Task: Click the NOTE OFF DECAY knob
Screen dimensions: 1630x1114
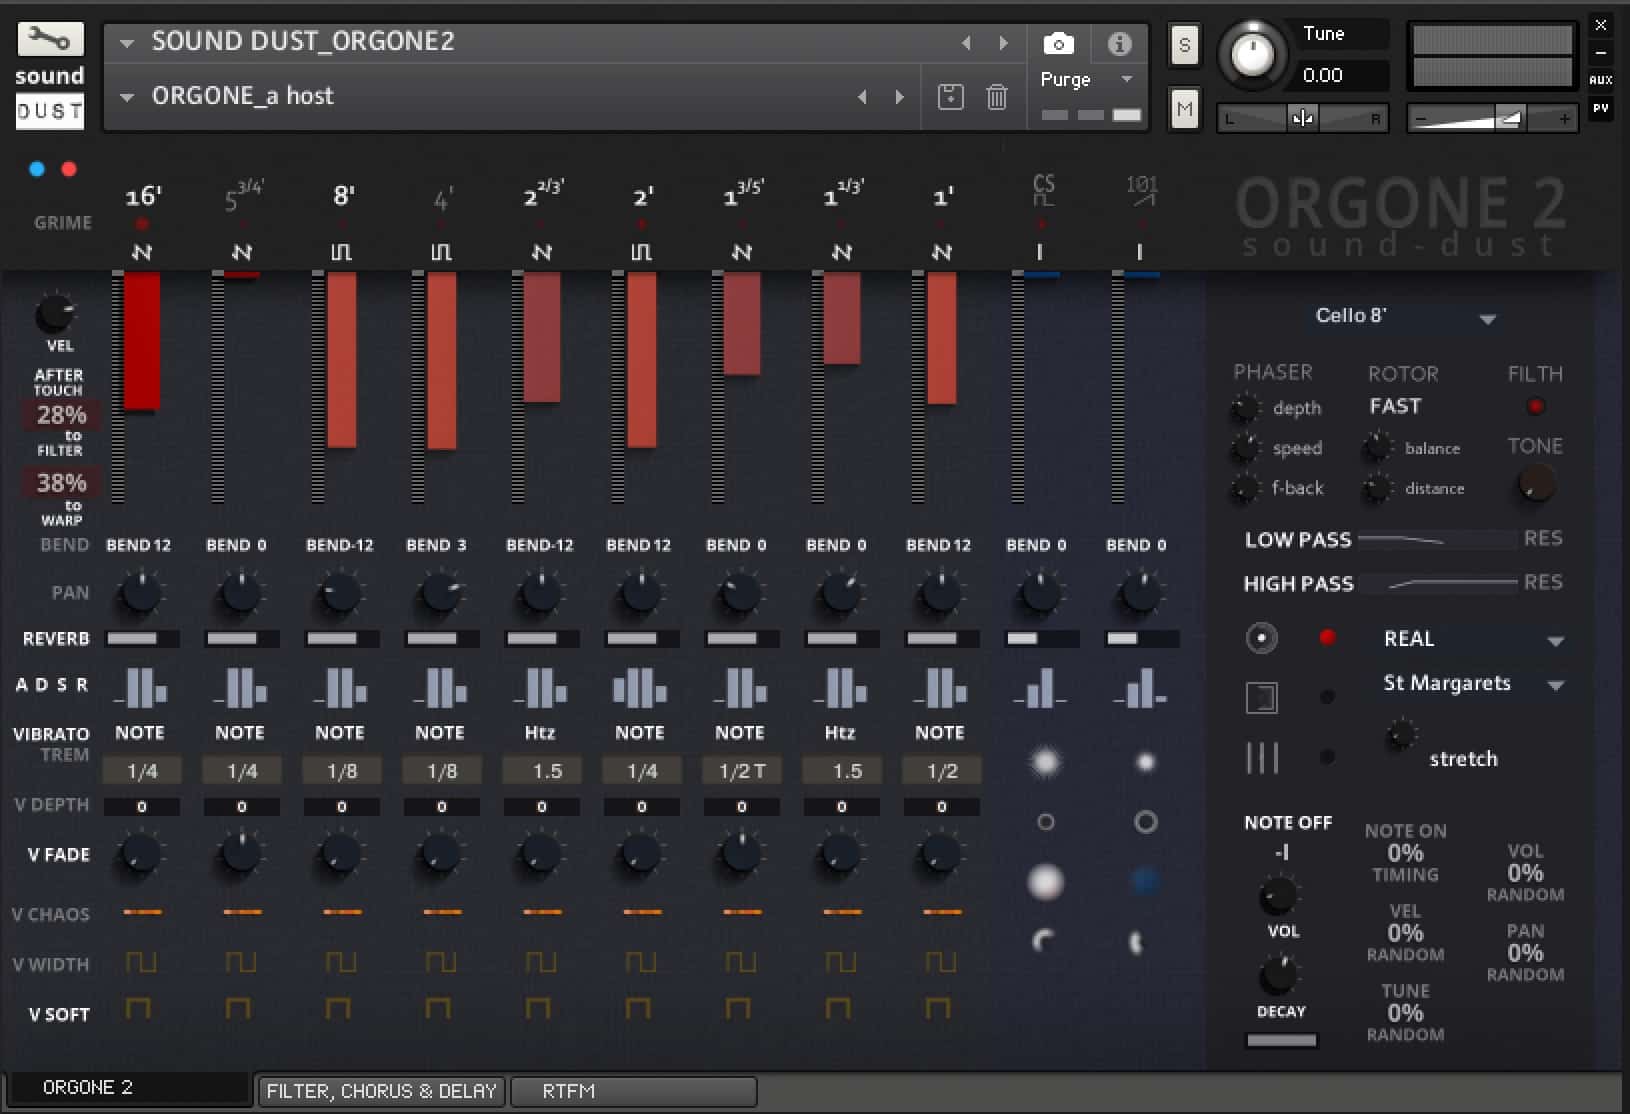Action: click(x=1279, y=973)
